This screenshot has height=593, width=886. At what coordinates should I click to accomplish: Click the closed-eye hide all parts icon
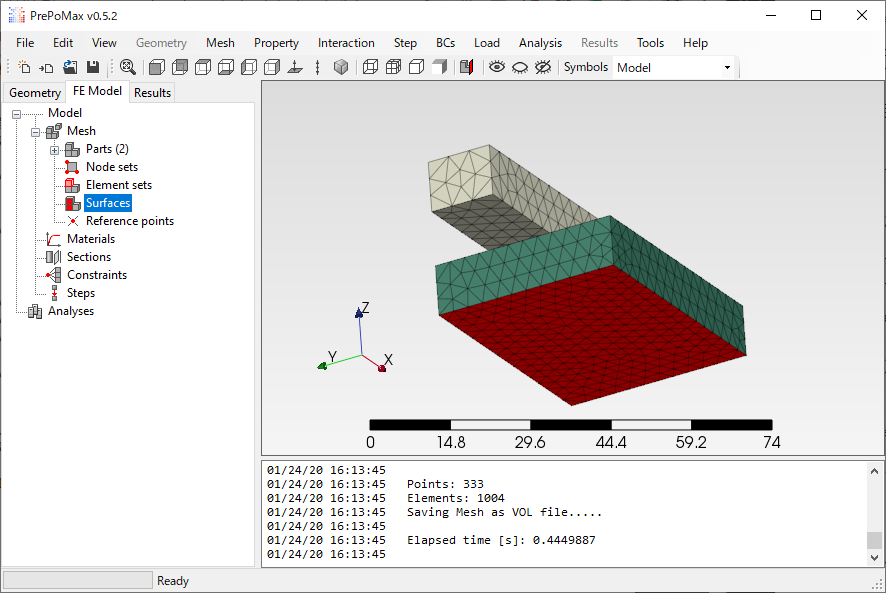click(520, 67)
